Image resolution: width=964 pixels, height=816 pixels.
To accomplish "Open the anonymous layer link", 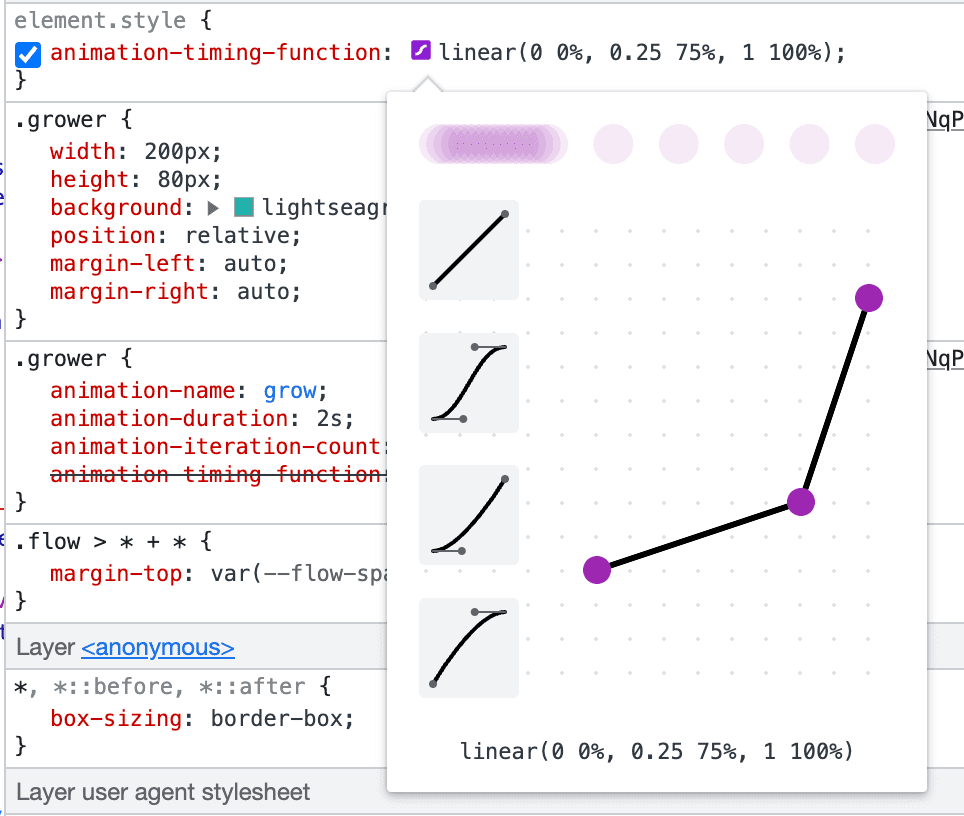I will (x=157, y=645).
